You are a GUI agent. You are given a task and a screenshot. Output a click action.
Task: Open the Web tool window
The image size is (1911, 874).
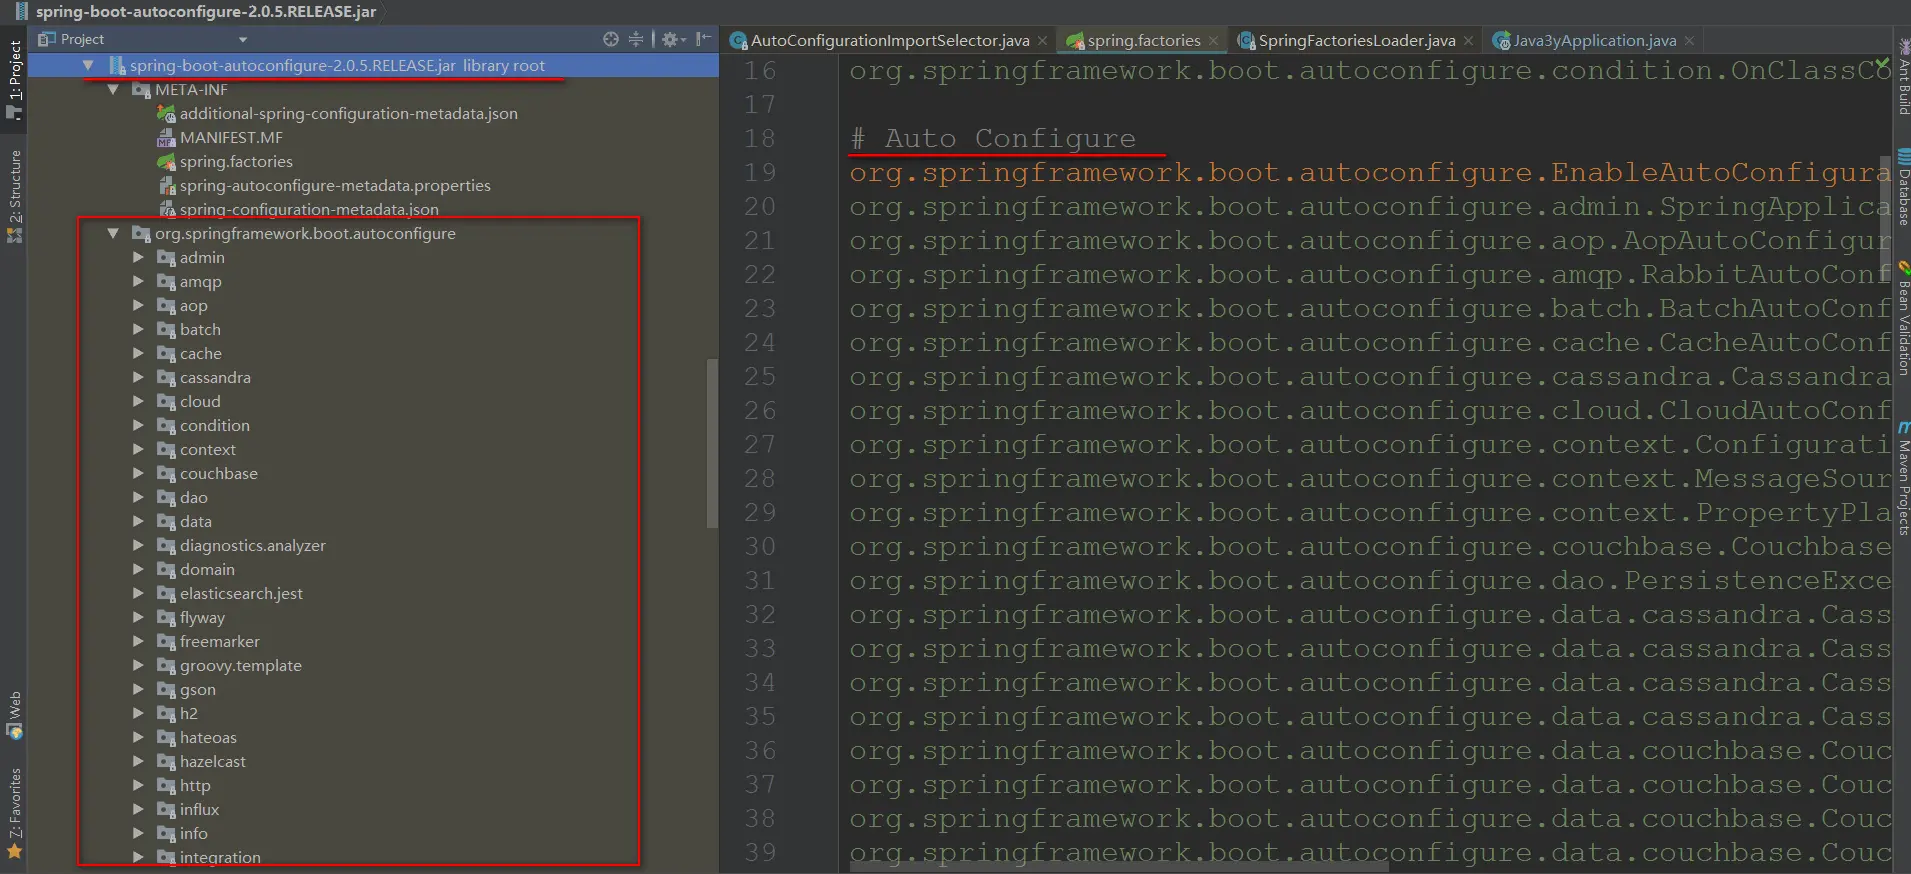point(14,714)
